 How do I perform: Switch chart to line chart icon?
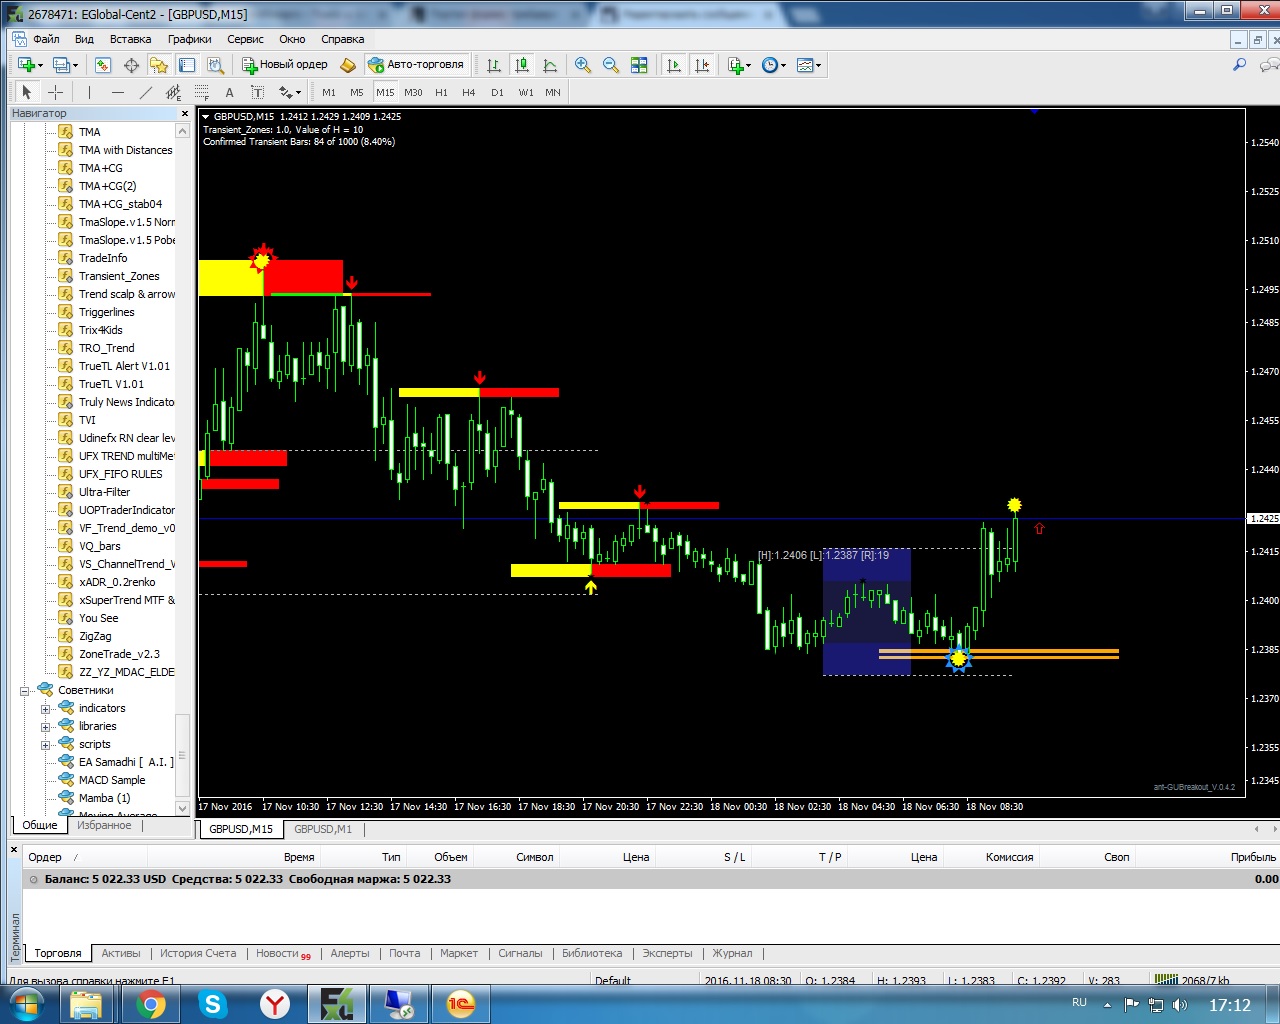(550, 65)
